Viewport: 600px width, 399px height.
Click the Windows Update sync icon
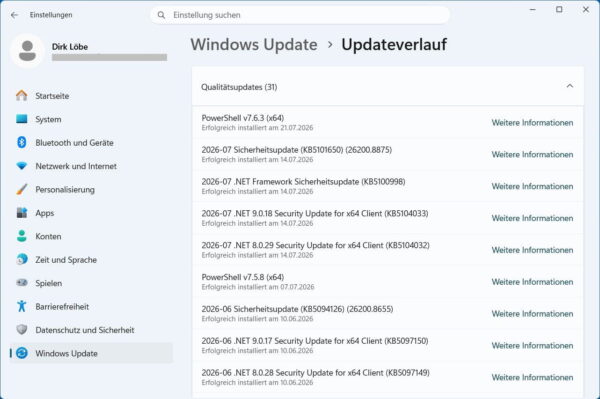[22, 353]
